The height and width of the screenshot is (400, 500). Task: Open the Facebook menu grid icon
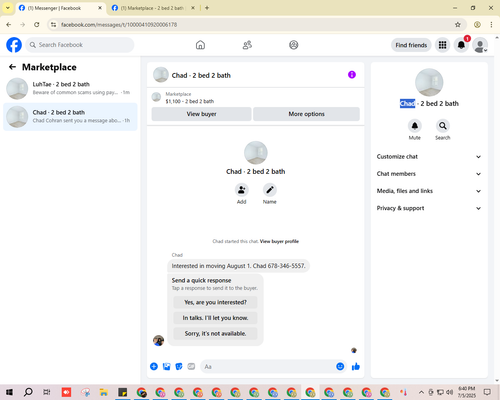(442, 45)
